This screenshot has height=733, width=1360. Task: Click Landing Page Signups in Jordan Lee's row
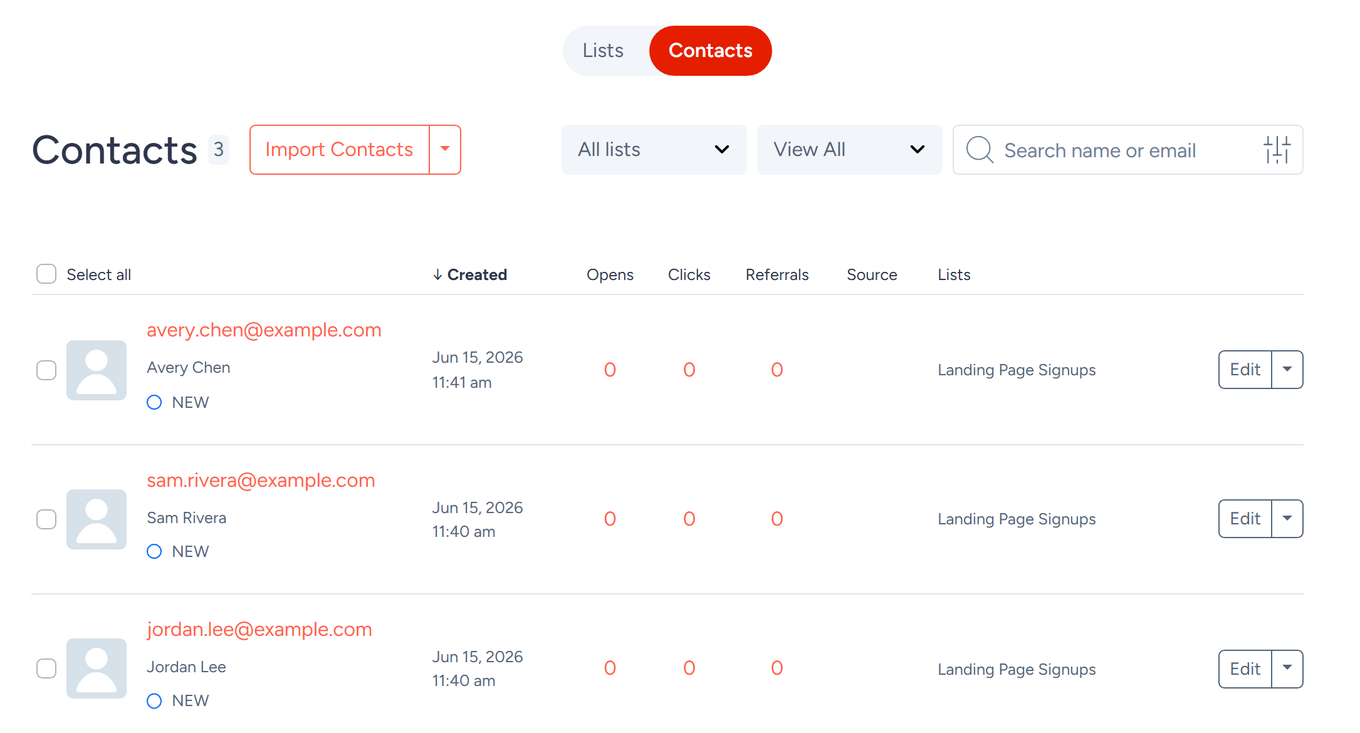(x=1016, y=669)
